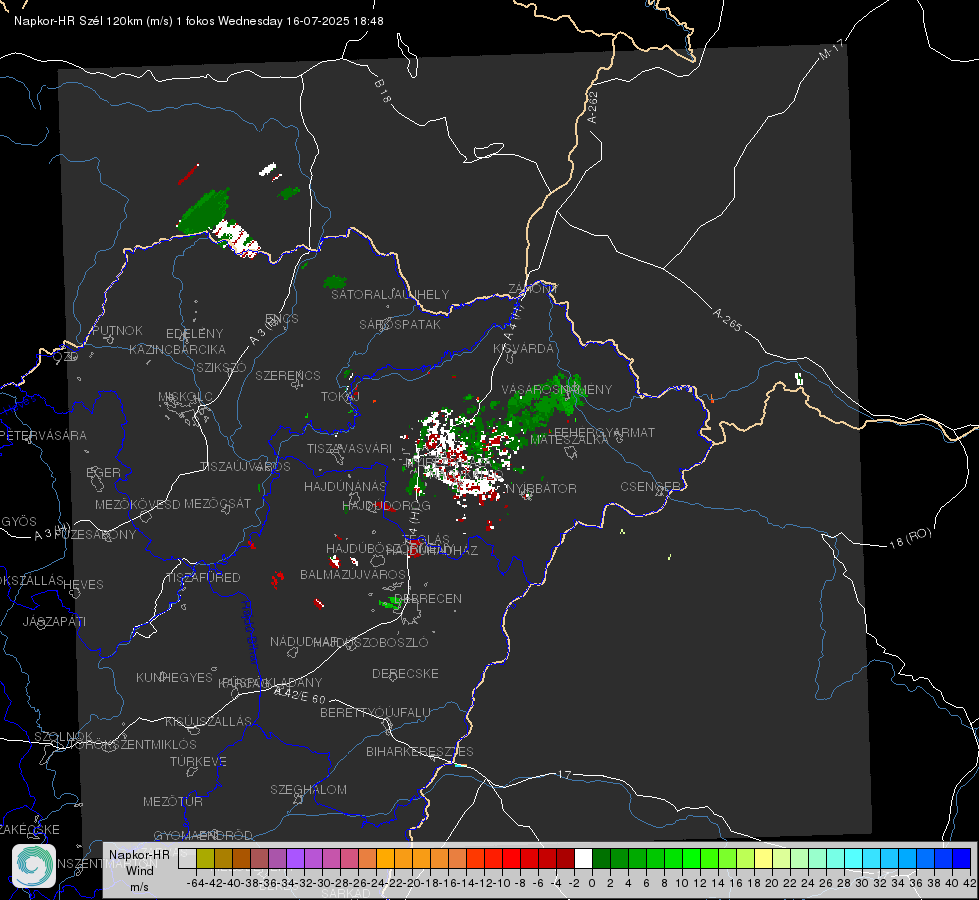Viewport: 979px width, 900px height.
Task: Click the KISÚJSZÁLLÁS city label
Action: [208, 721]
